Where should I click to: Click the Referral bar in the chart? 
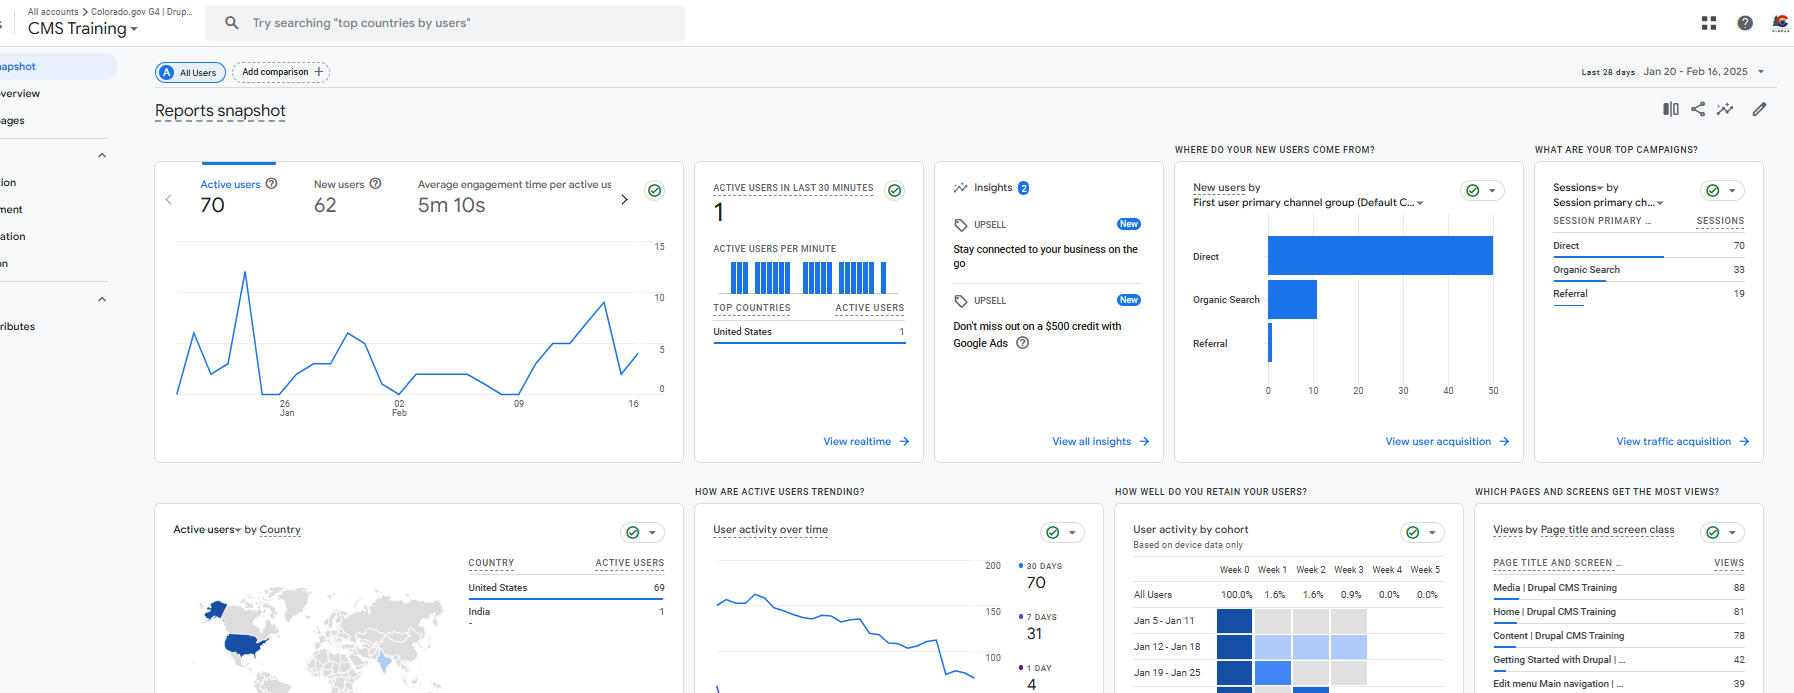point(1270,343)
